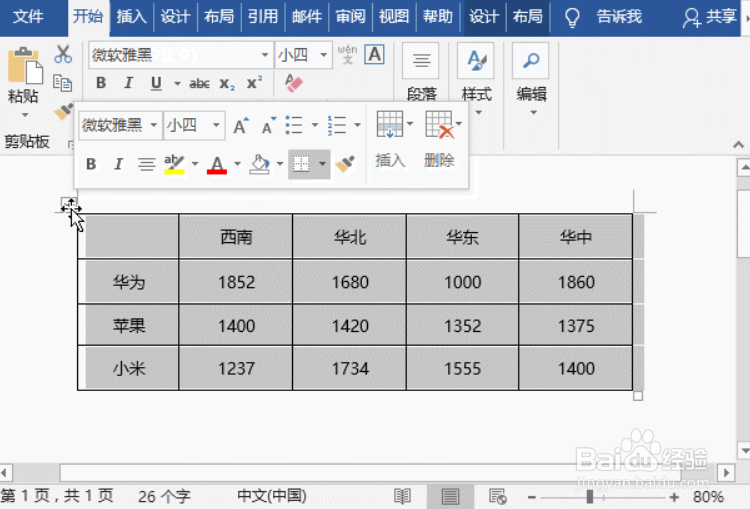
Task: Click the zoom slider handle
Action: 590,498
